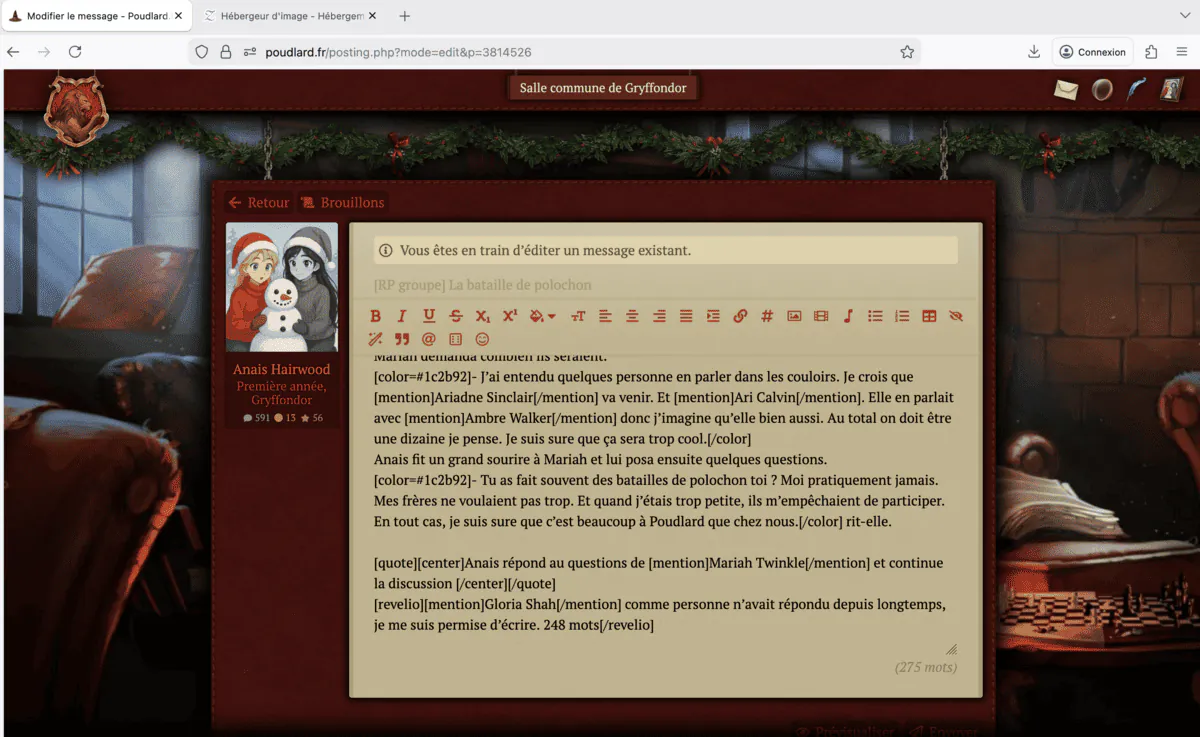Click the Anais Hairwood avatar image
This screenshot has height=737, width=1200.
pos(282,287)
